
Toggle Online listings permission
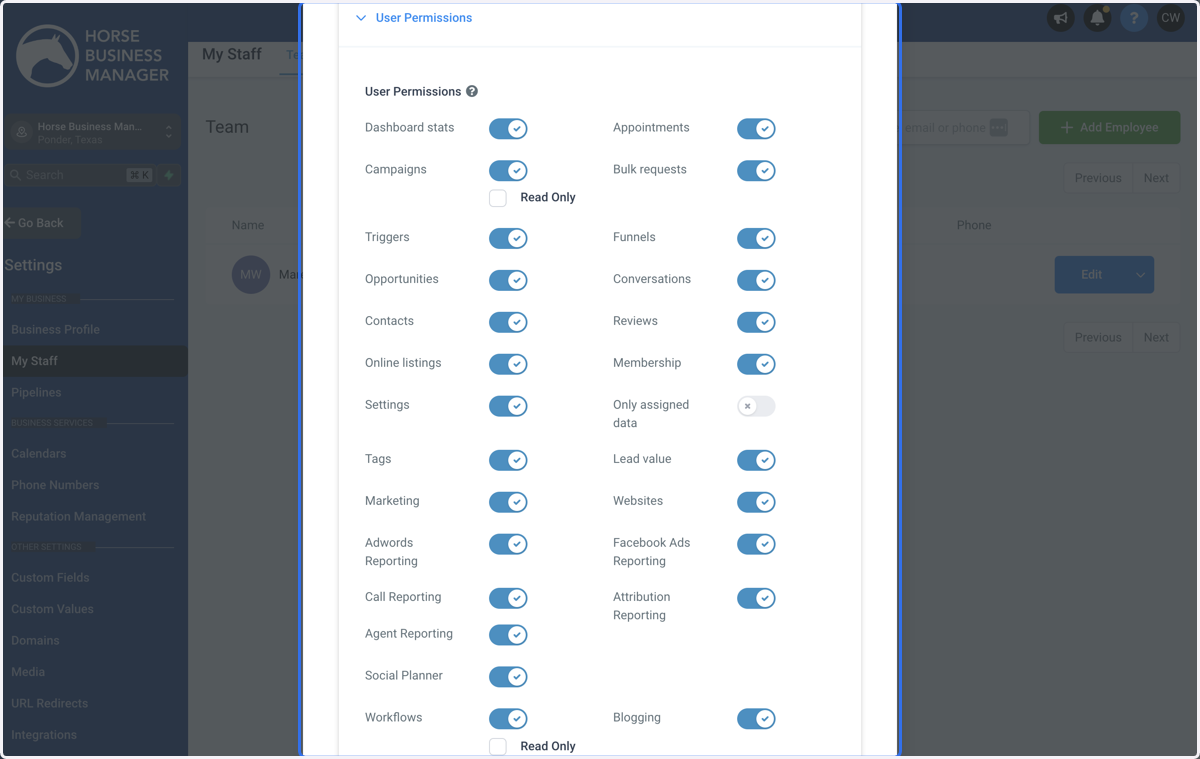pos(508,365)
